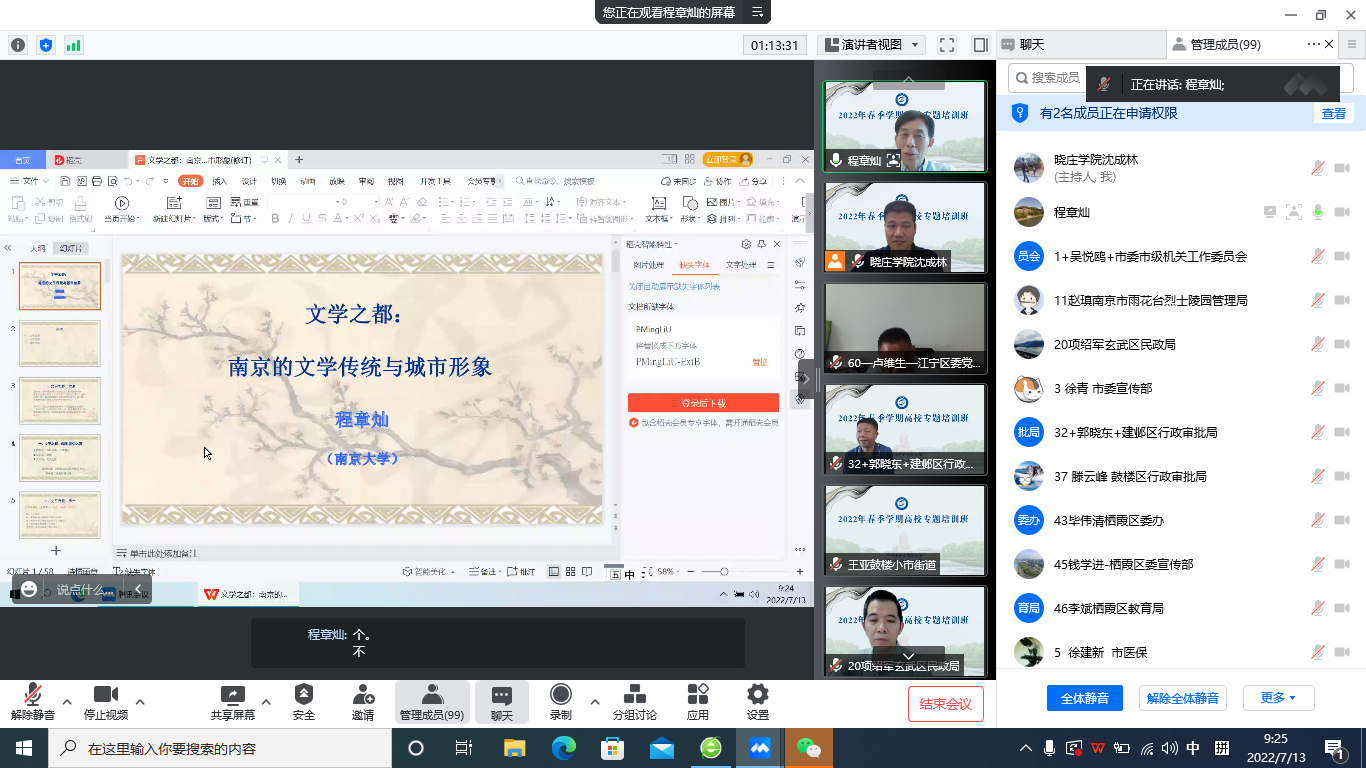Open the 更多 dropdown in member panel
1366x768 pixels.
click(x=1278, y=698)
